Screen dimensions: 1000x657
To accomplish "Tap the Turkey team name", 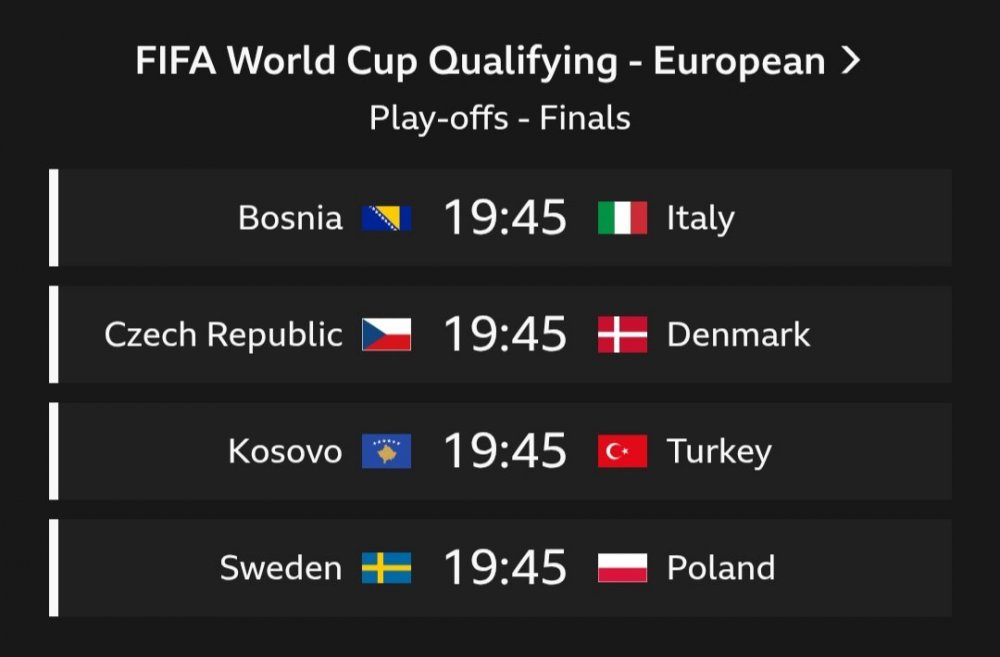I will pos(719,452).
